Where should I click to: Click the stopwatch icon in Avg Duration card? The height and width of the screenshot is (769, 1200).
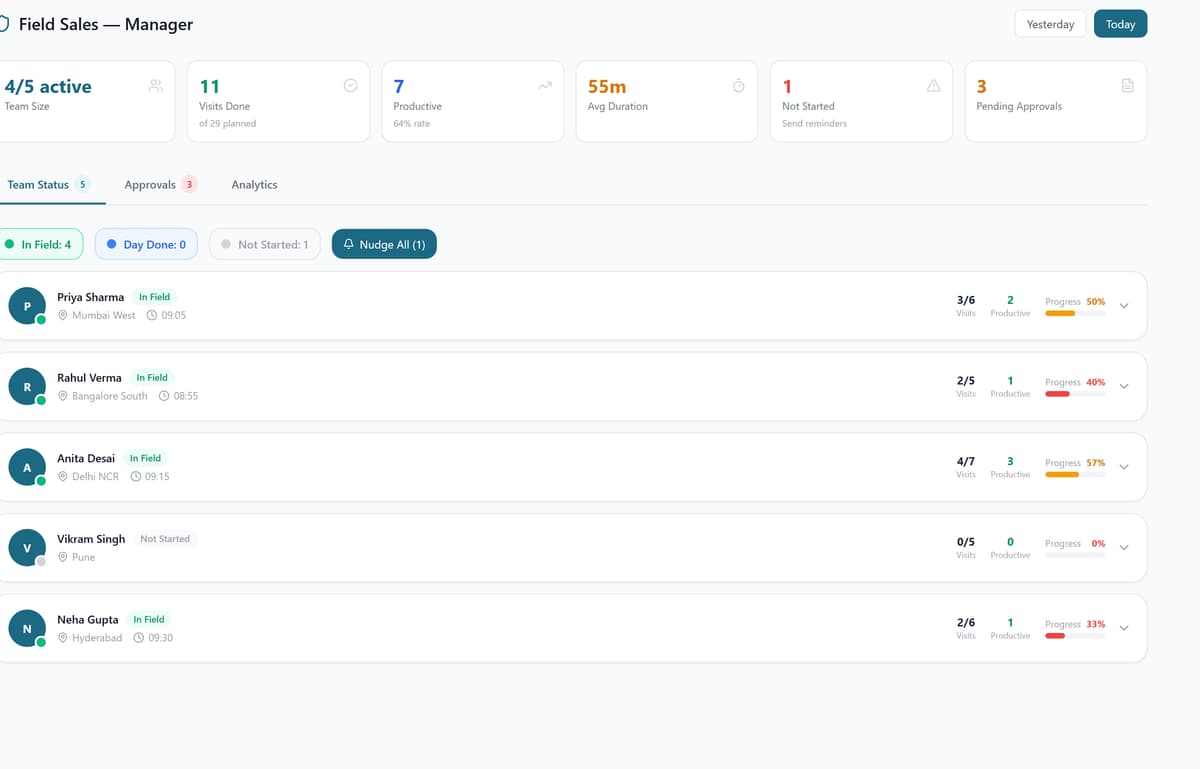click(x=738, y=86)
